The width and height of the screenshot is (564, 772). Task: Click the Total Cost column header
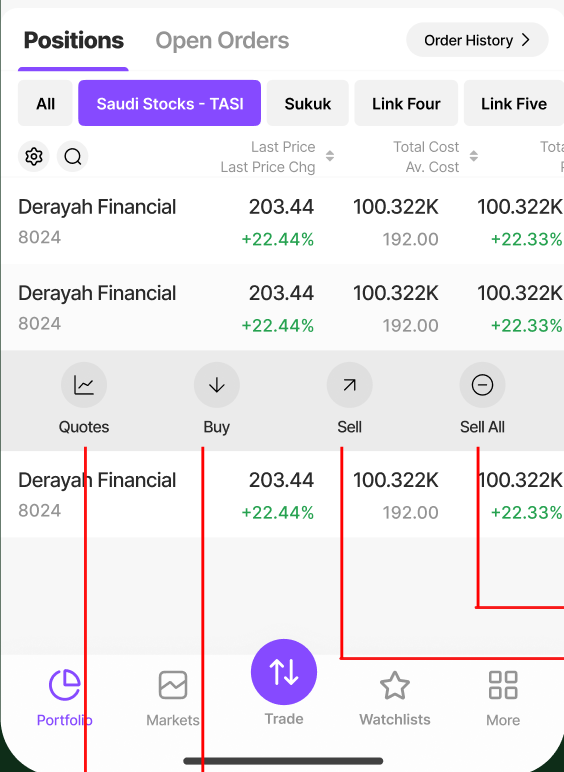pos(426,147)
